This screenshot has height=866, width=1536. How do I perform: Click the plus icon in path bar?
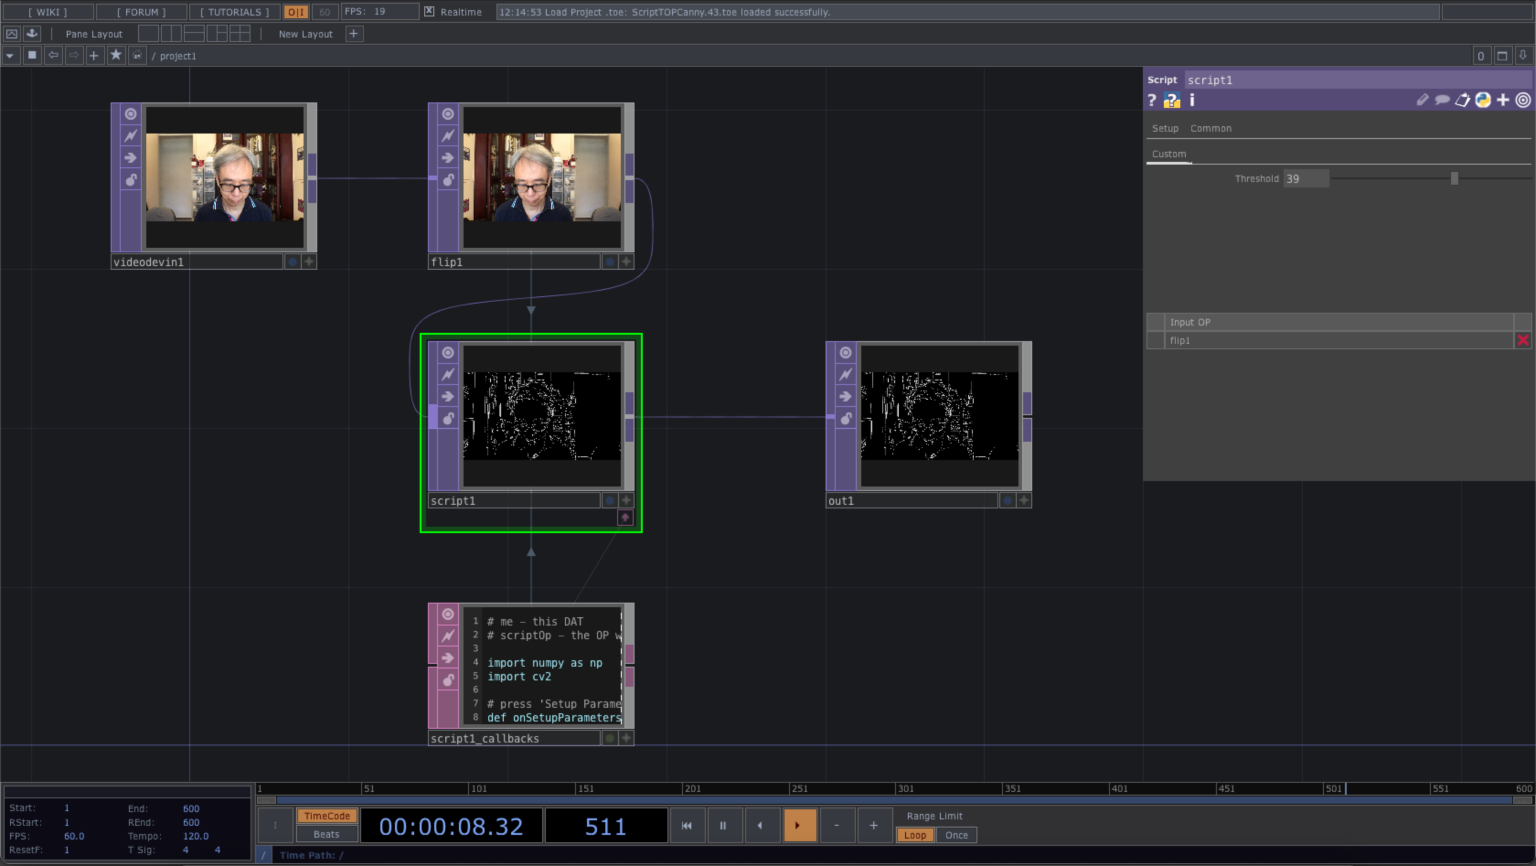click(94, 55)
